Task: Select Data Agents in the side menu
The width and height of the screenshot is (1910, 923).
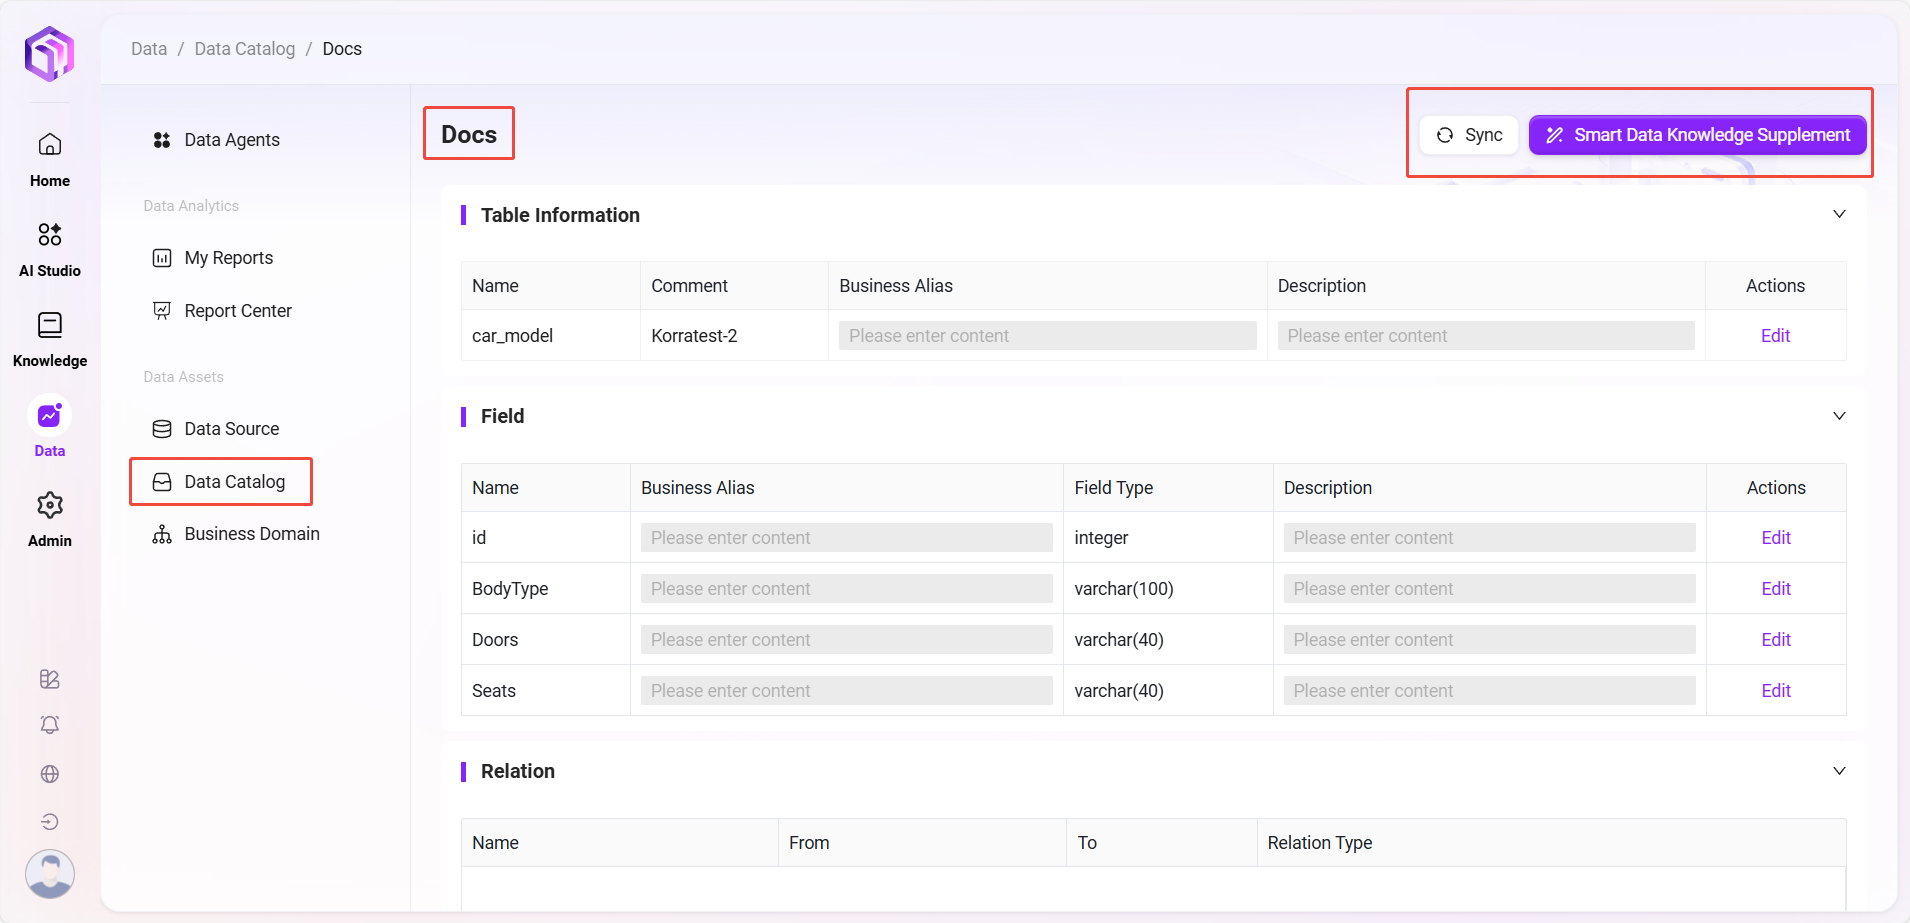Action: click(231, 140)
